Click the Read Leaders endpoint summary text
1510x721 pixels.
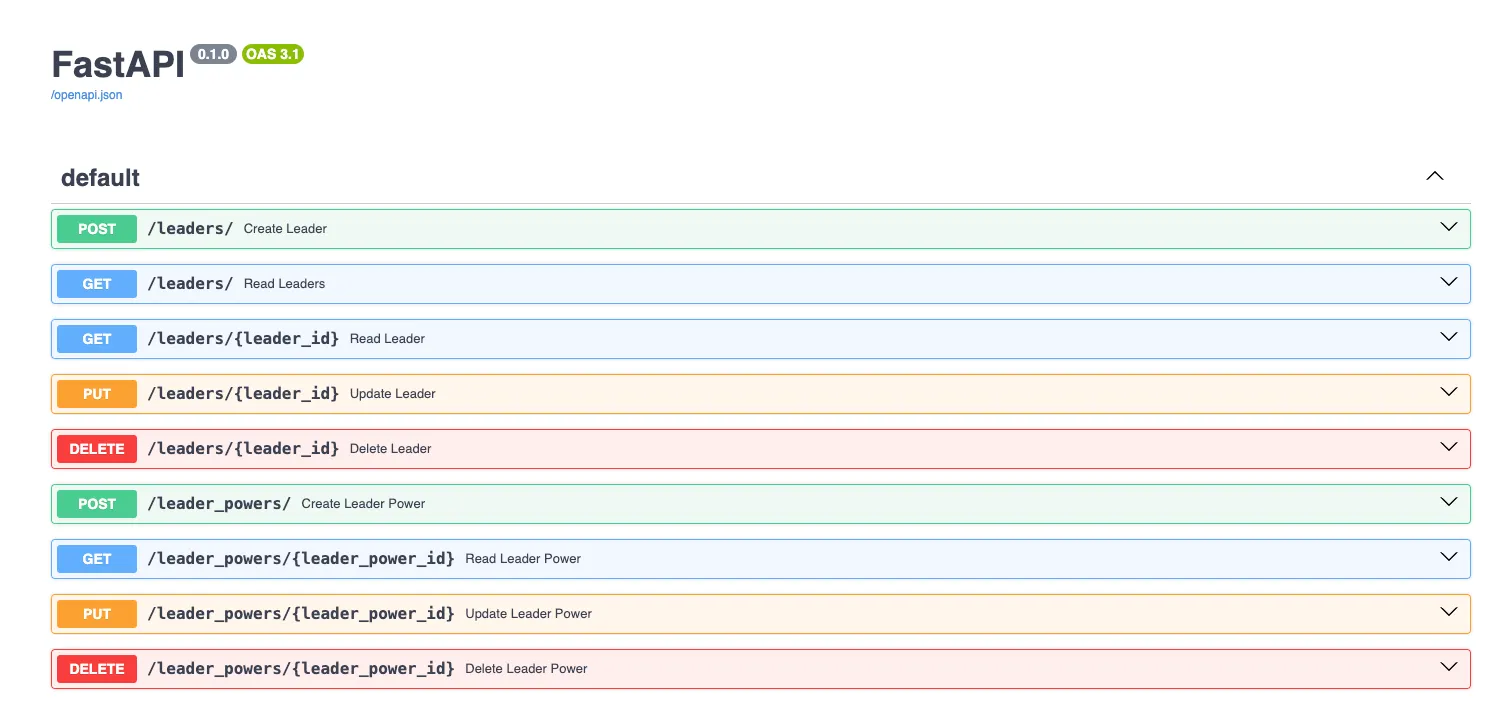284,284
